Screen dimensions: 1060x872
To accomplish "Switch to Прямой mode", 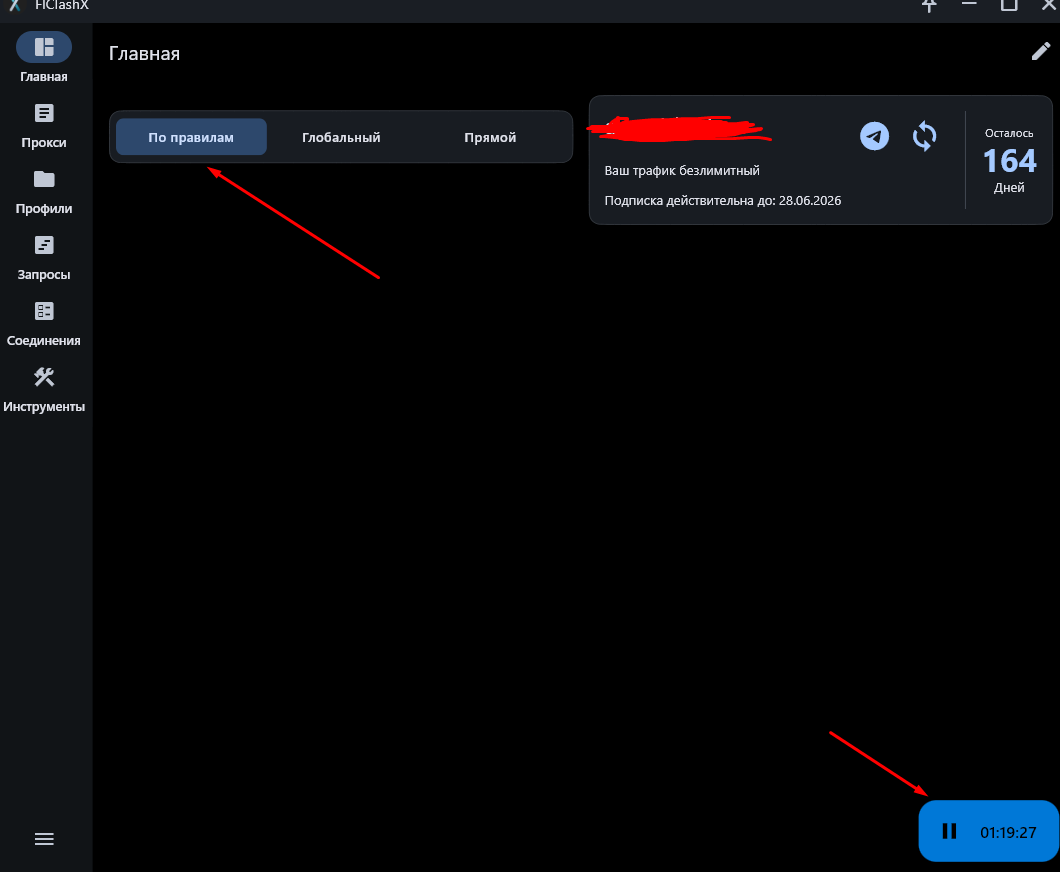I will pos(490,137).
